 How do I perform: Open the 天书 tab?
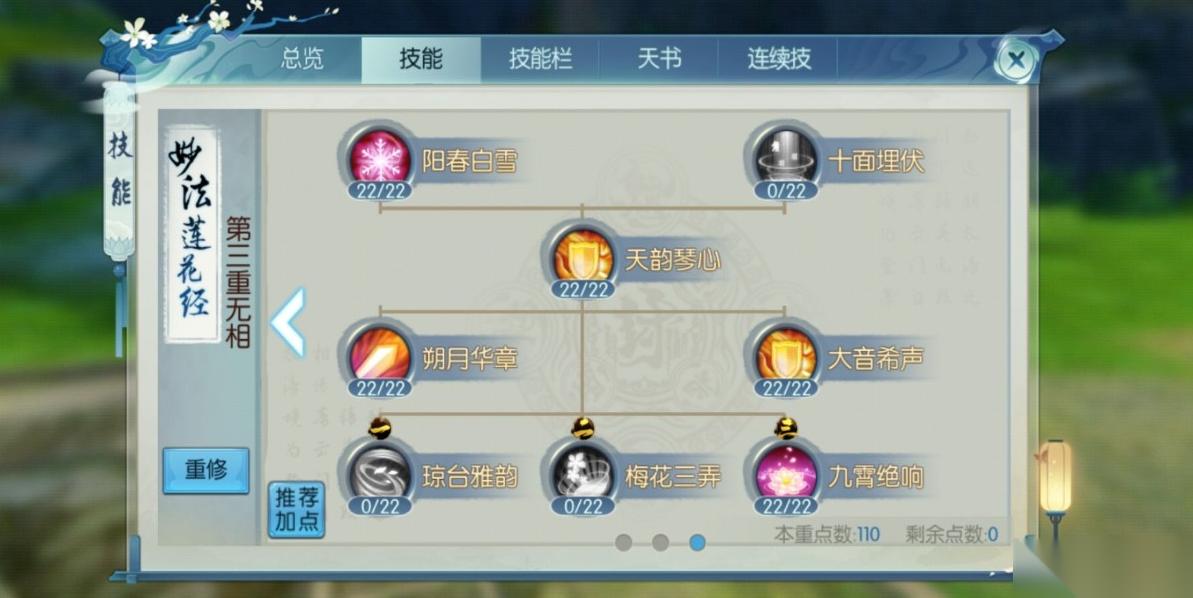pos(659,59)
